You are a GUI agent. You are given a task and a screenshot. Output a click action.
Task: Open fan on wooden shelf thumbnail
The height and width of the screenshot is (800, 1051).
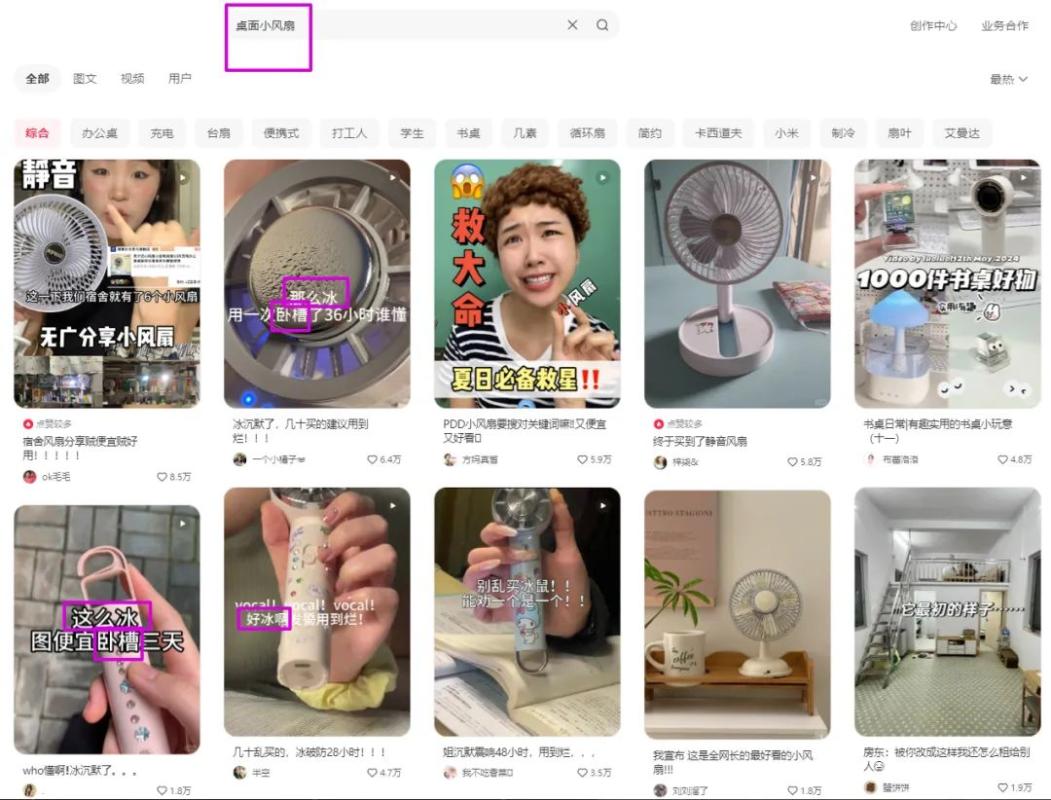point(737,614)
